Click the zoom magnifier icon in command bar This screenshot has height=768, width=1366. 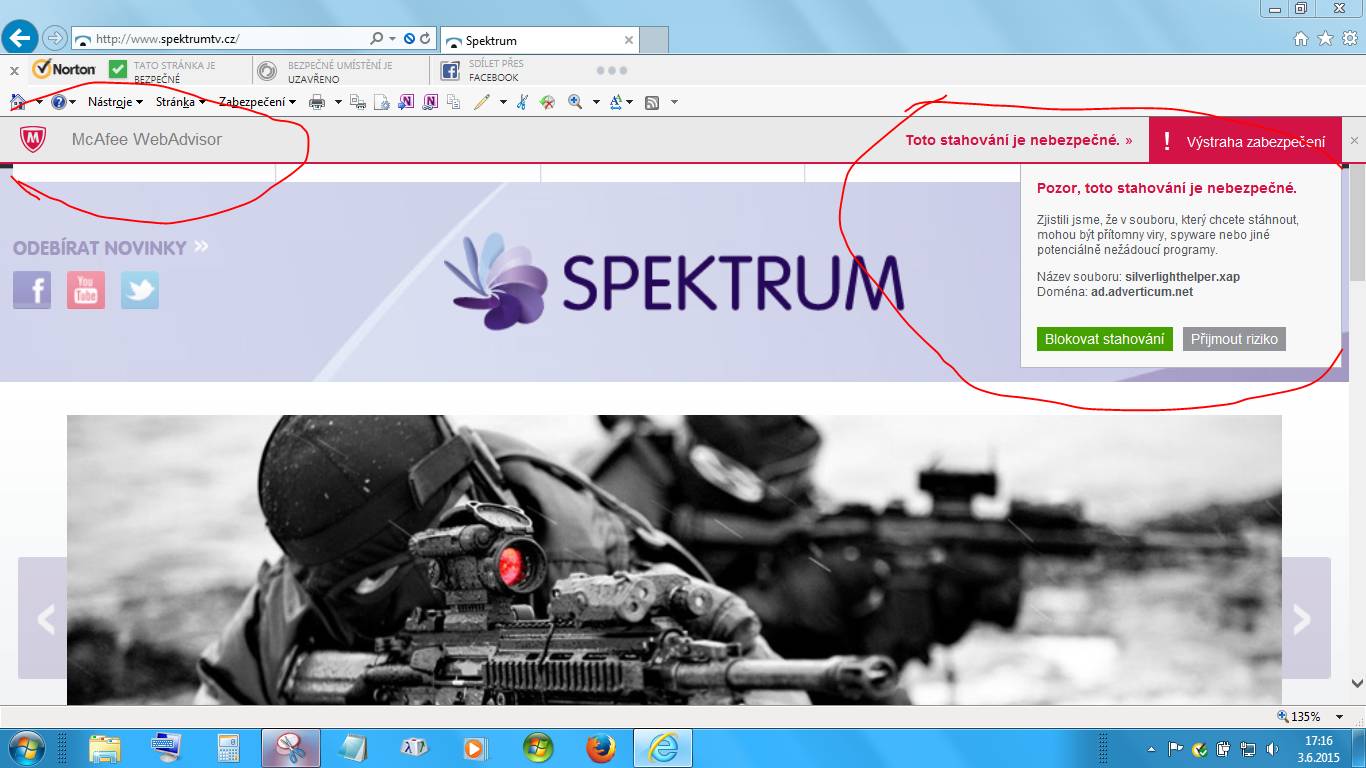pyautogui.click(x=575, y=102)
